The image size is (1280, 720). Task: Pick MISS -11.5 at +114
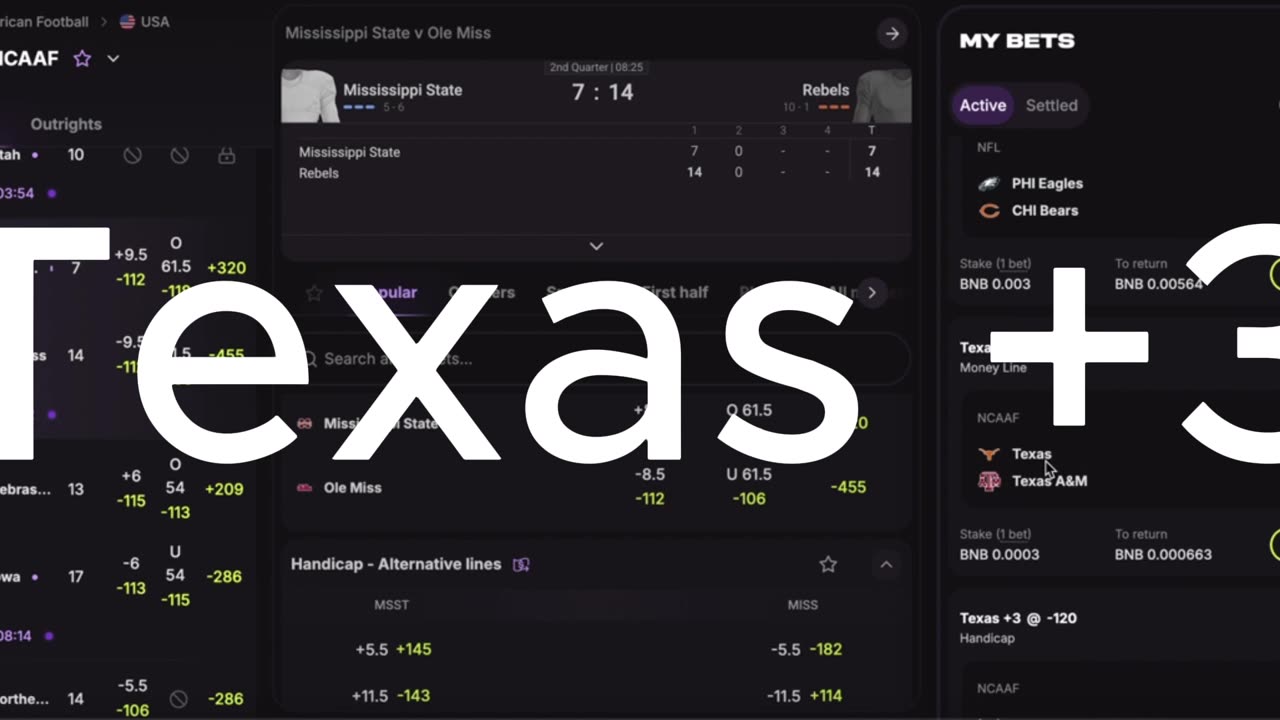[x=803, y=695]
